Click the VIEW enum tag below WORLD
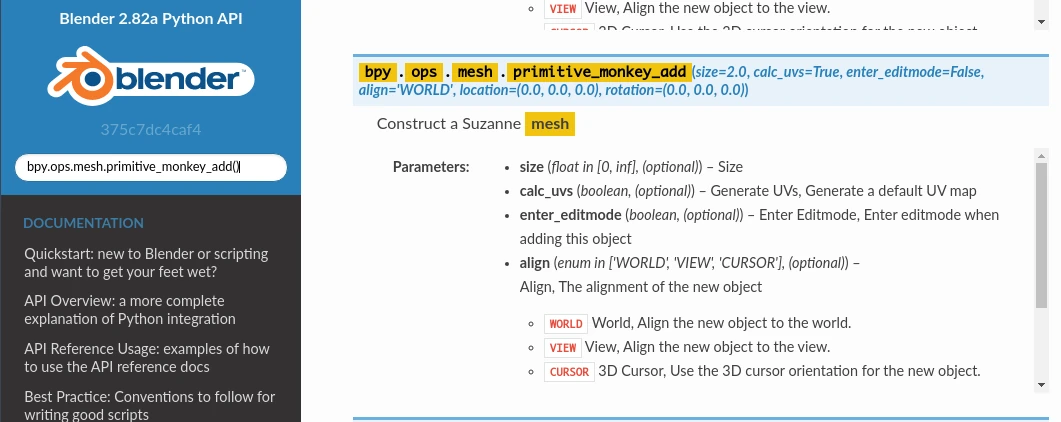Image resolution: width=1061 pixels, height=422 pixels. click(x=563, y=348)
